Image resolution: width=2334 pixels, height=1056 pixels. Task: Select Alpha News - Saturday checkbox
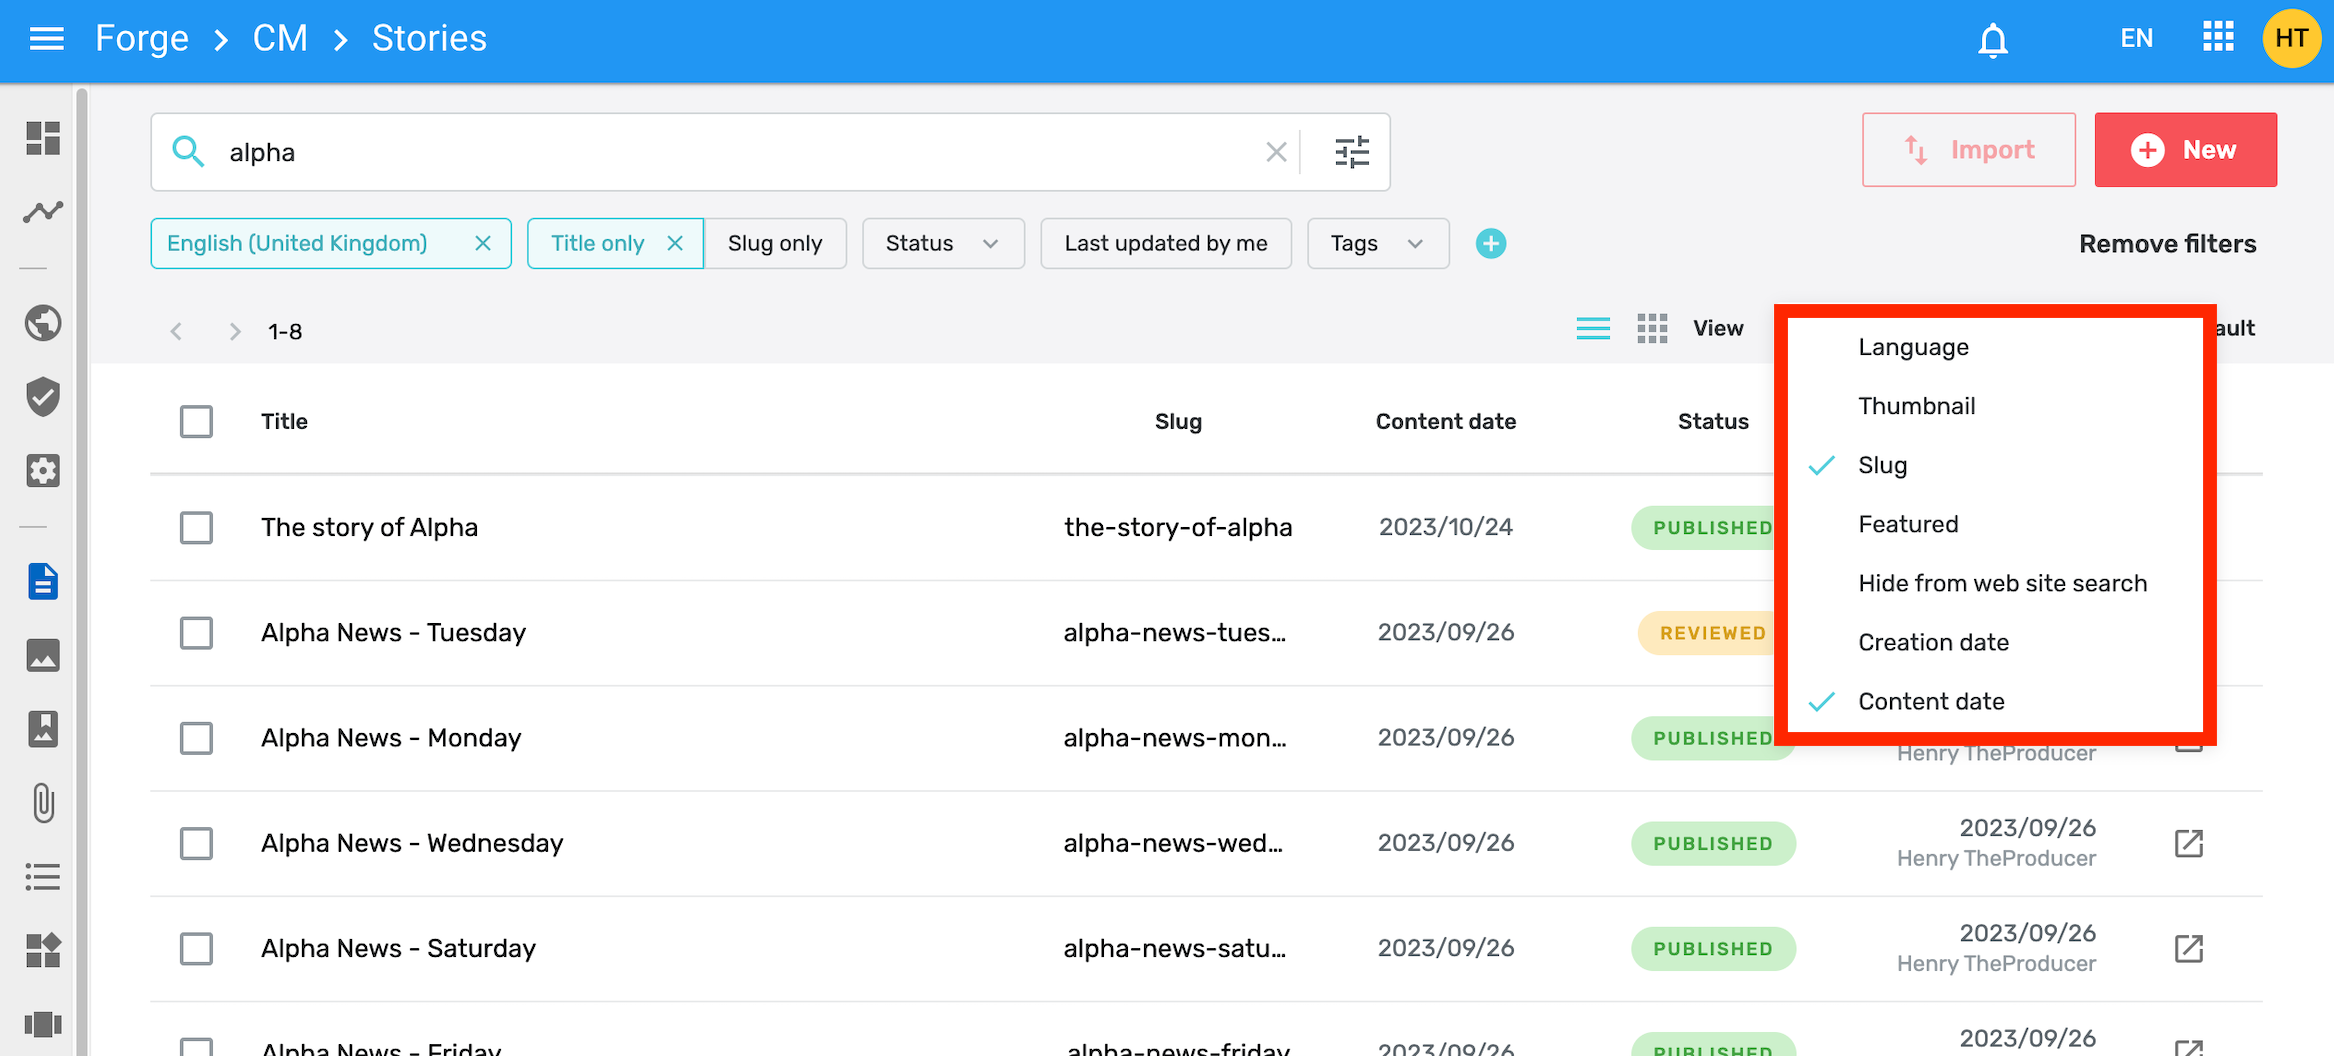pyautogui.click(x=196, y=948)
